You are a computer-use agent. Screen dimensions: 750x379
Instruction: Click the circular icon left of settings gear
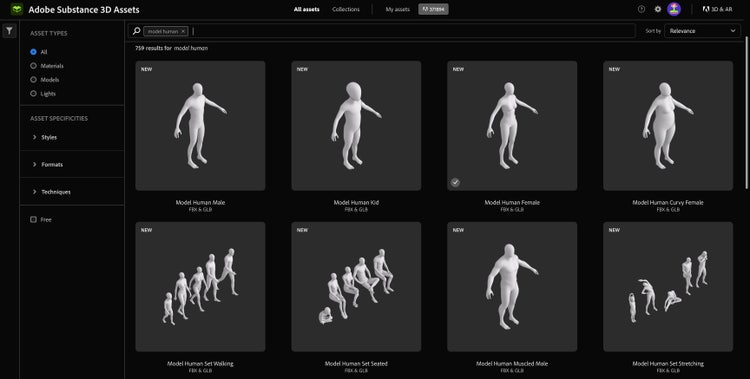tap(641, 9)
